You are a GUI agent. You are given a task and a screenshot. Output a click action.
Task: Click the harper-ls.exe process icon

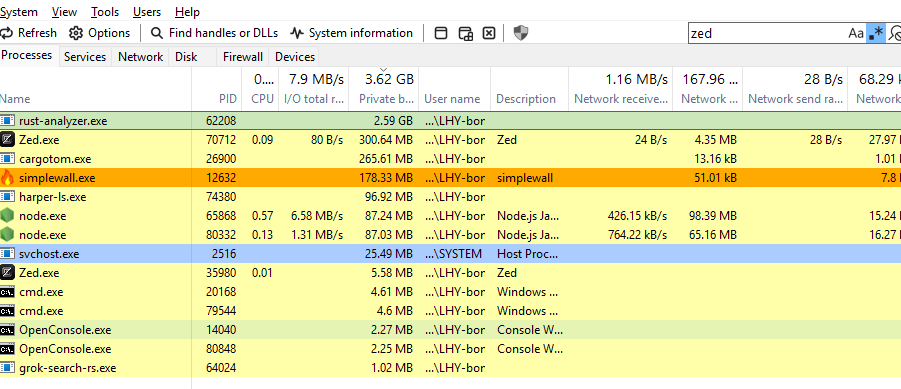click(x=7, y=197)
